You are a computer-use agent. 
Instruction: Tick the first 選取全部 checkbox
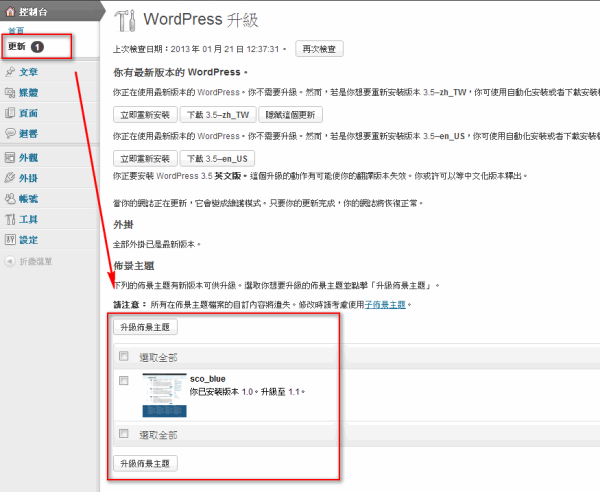tap(124, 356)
